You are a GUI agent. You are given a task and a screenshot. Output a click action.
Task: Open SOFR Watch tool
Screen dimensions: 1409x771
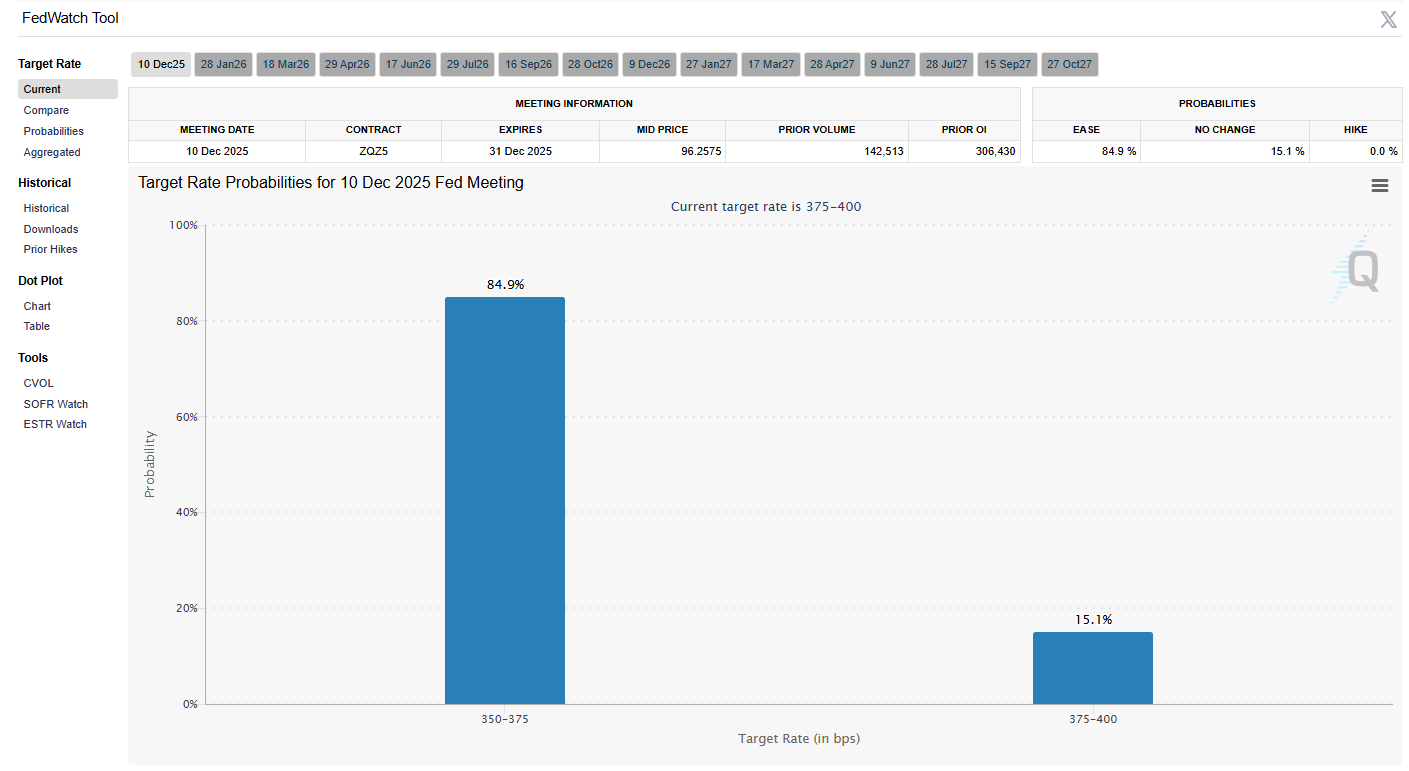tap(56, 404)
